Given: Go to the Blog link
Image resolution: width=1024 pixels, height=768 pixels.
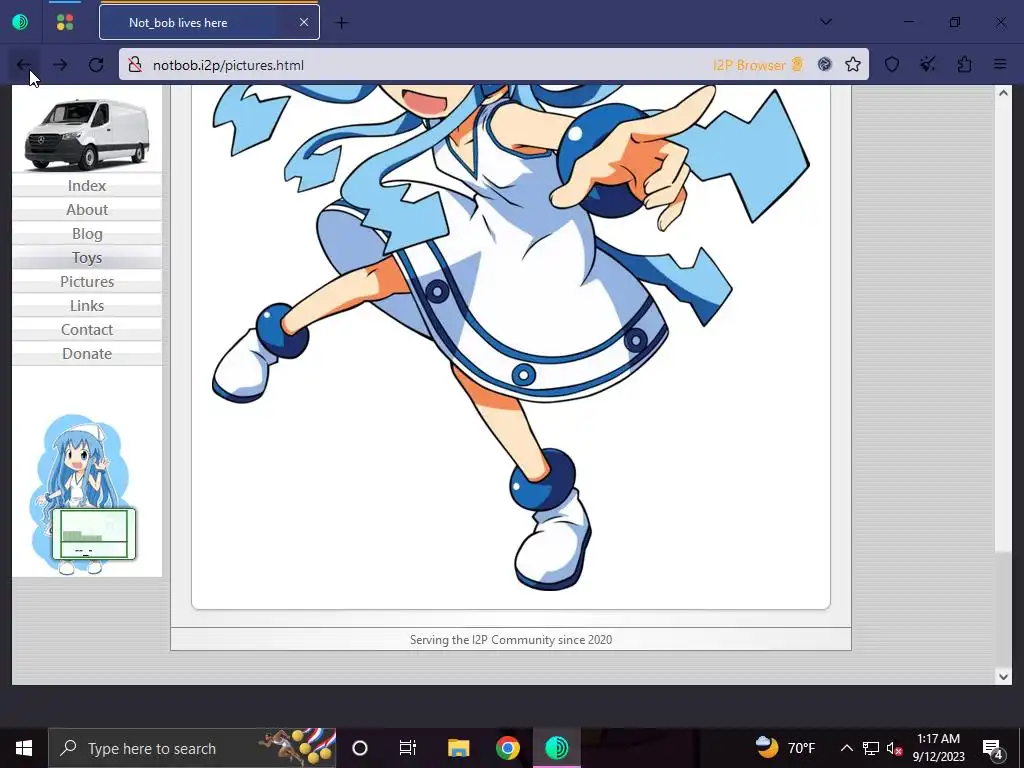Looking at the screenshot, I should point(87,234).
